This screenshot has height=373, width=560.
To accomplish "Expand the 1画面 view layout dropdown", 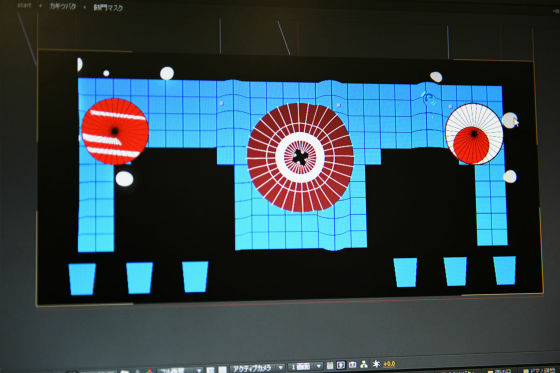I will [305, 367].
